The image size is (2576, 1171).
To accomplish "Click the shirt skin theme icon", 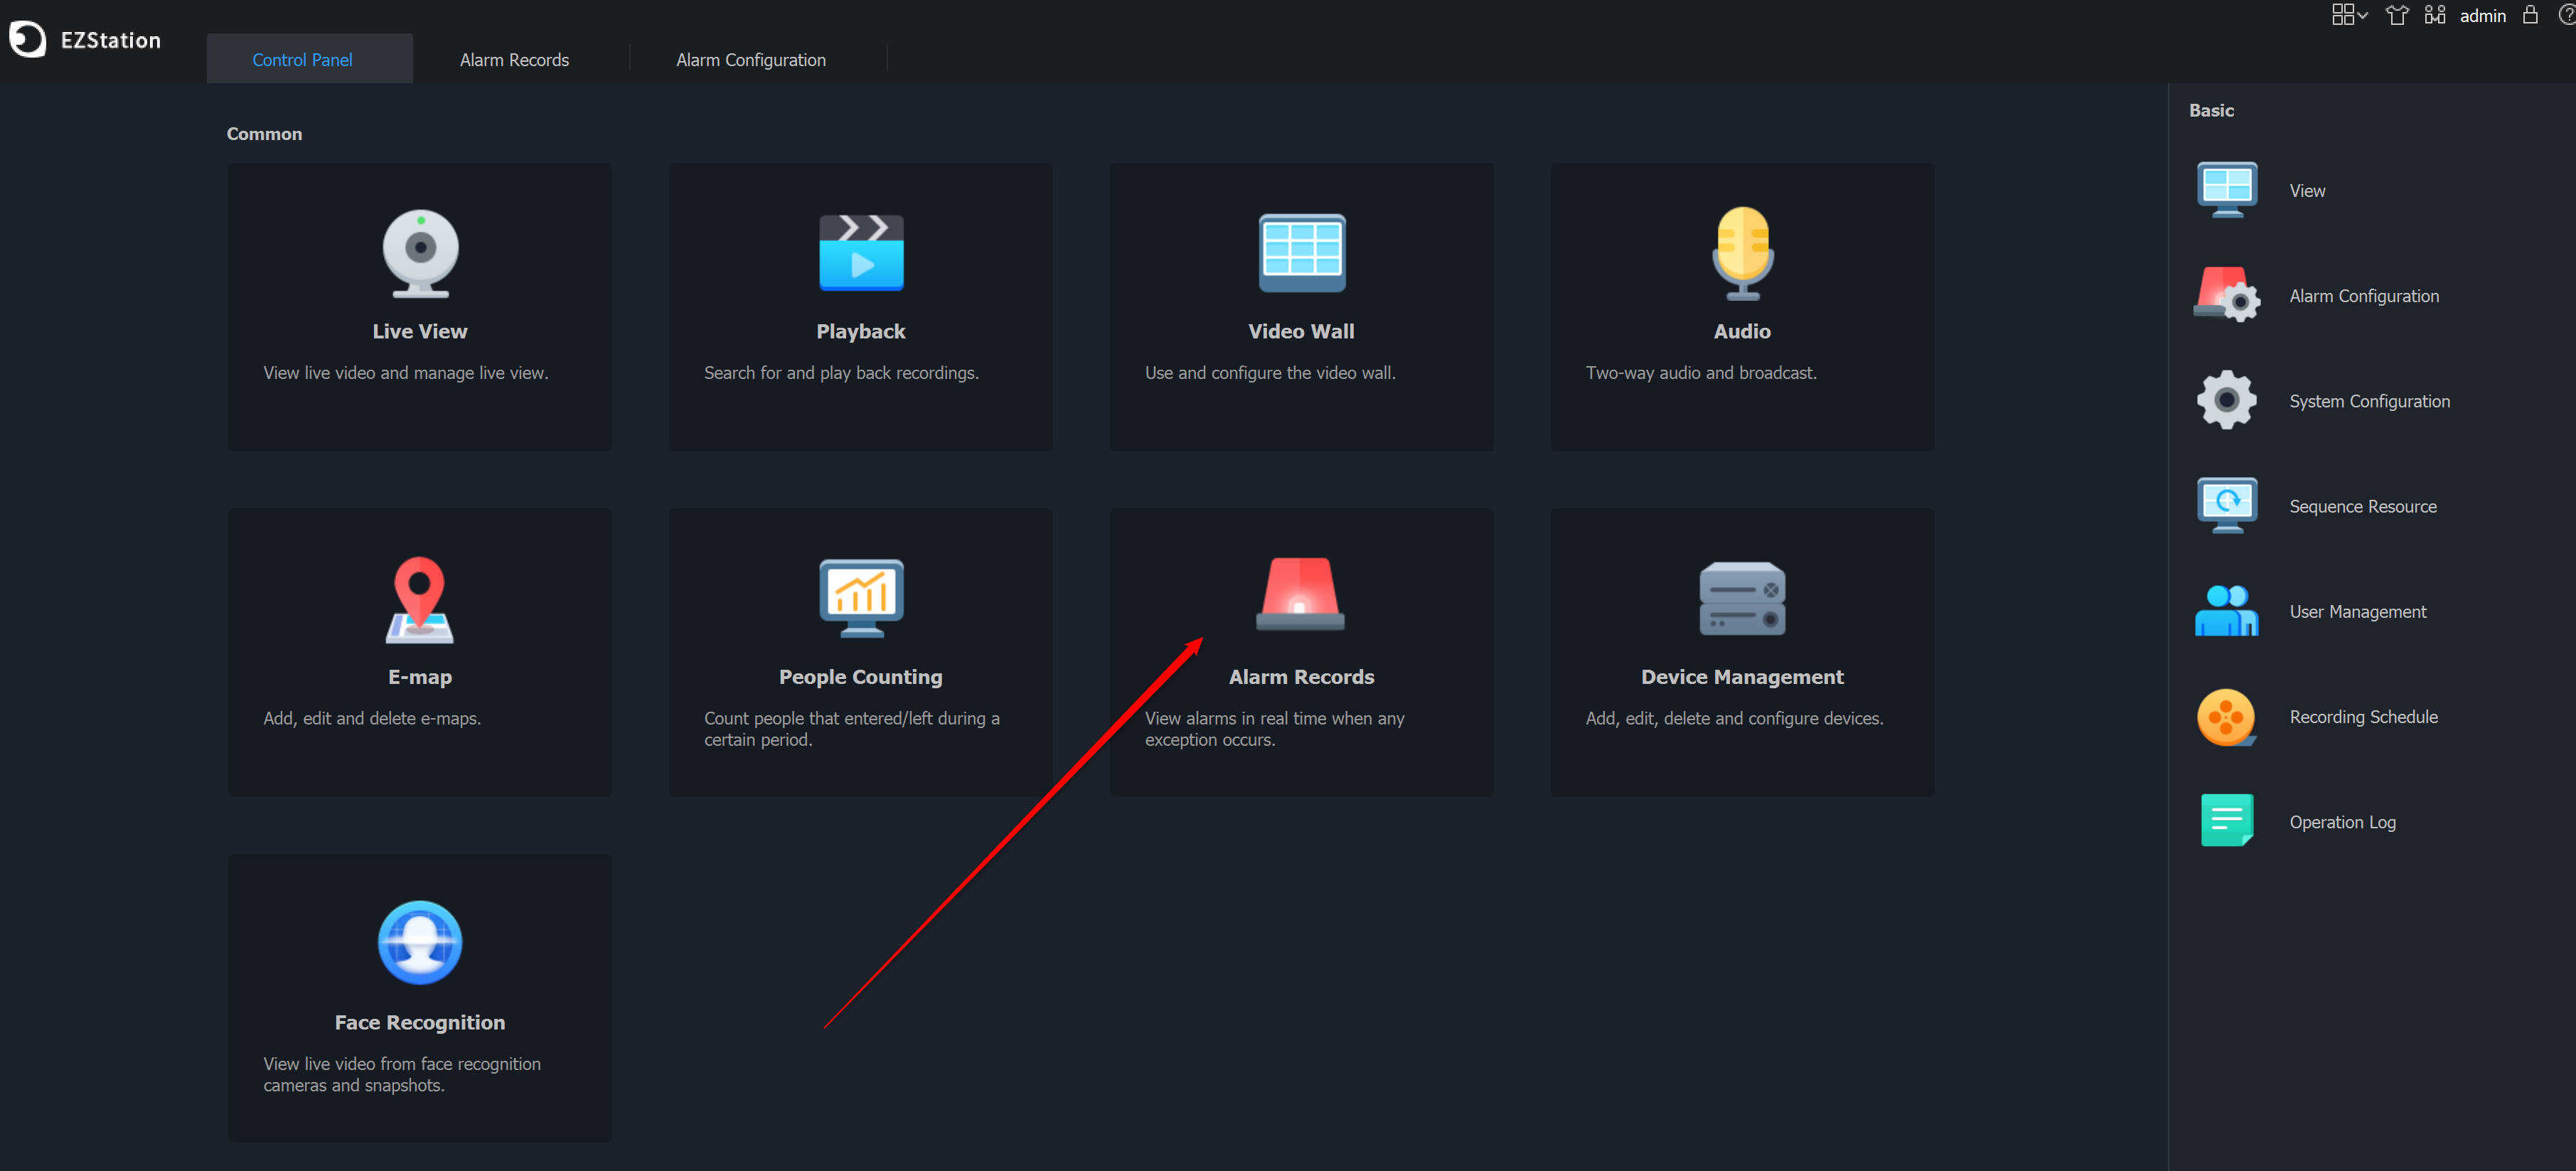I will pos(2397,15).
